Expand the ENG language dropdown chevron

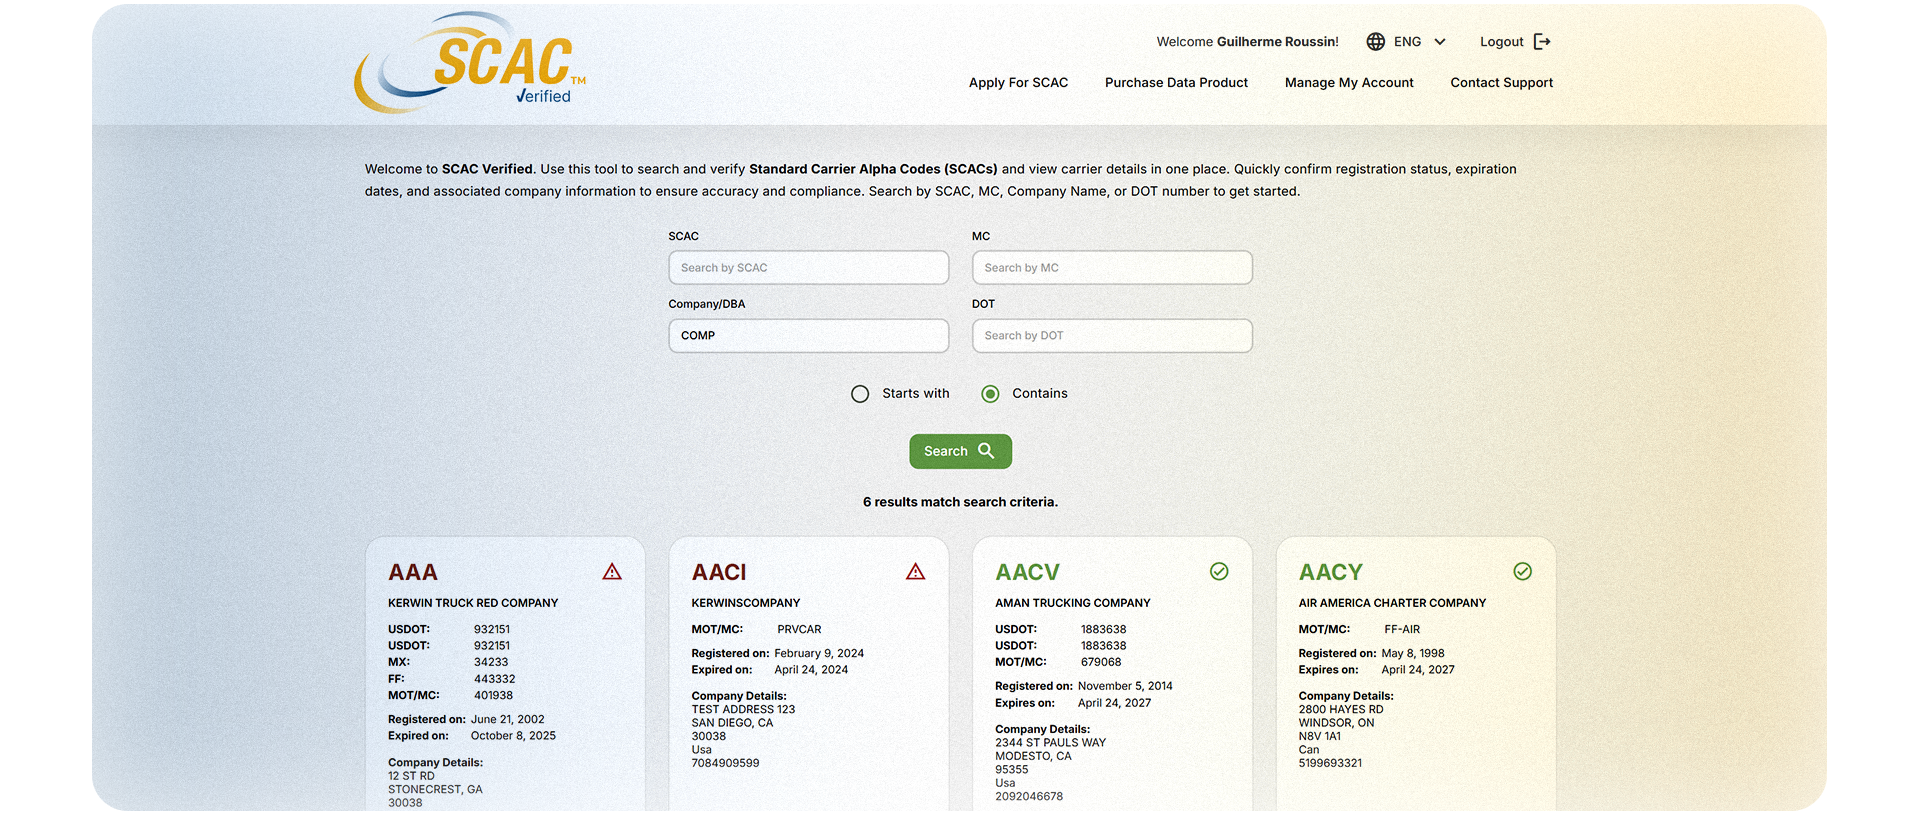click(1440, 42)
